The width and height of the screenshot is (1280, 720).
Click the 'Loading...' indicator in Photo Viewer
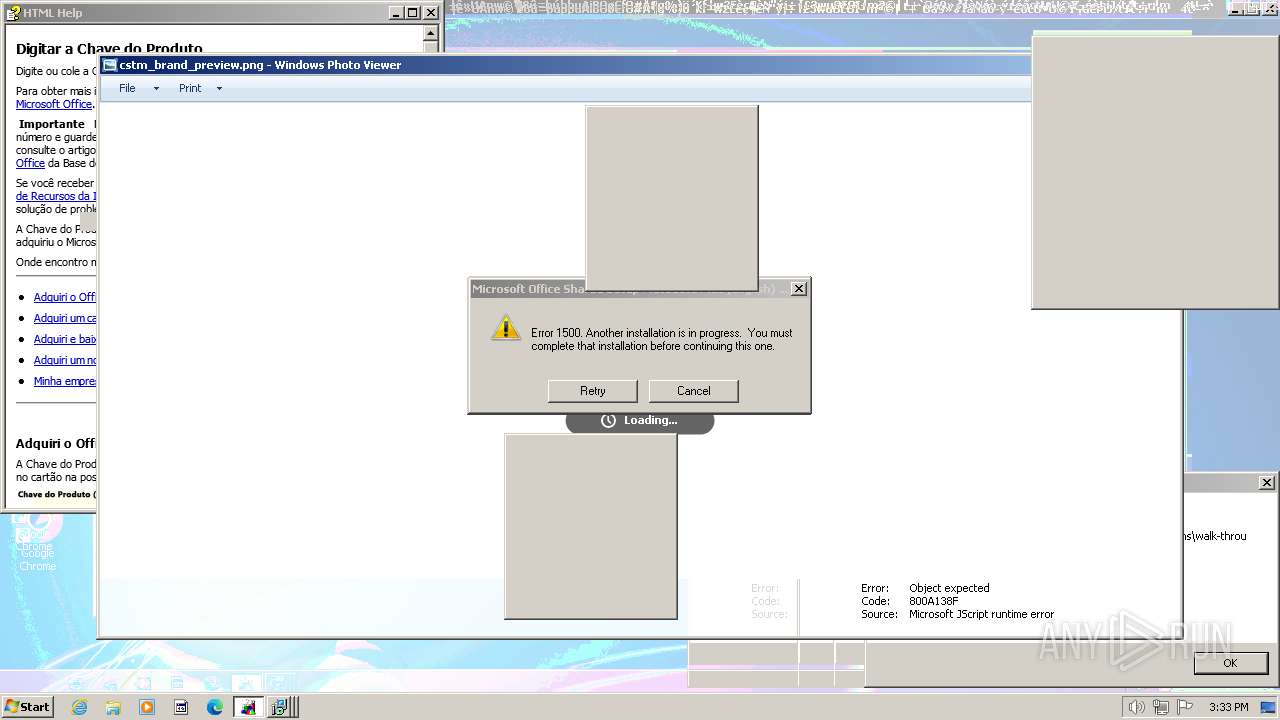[640, 420]
